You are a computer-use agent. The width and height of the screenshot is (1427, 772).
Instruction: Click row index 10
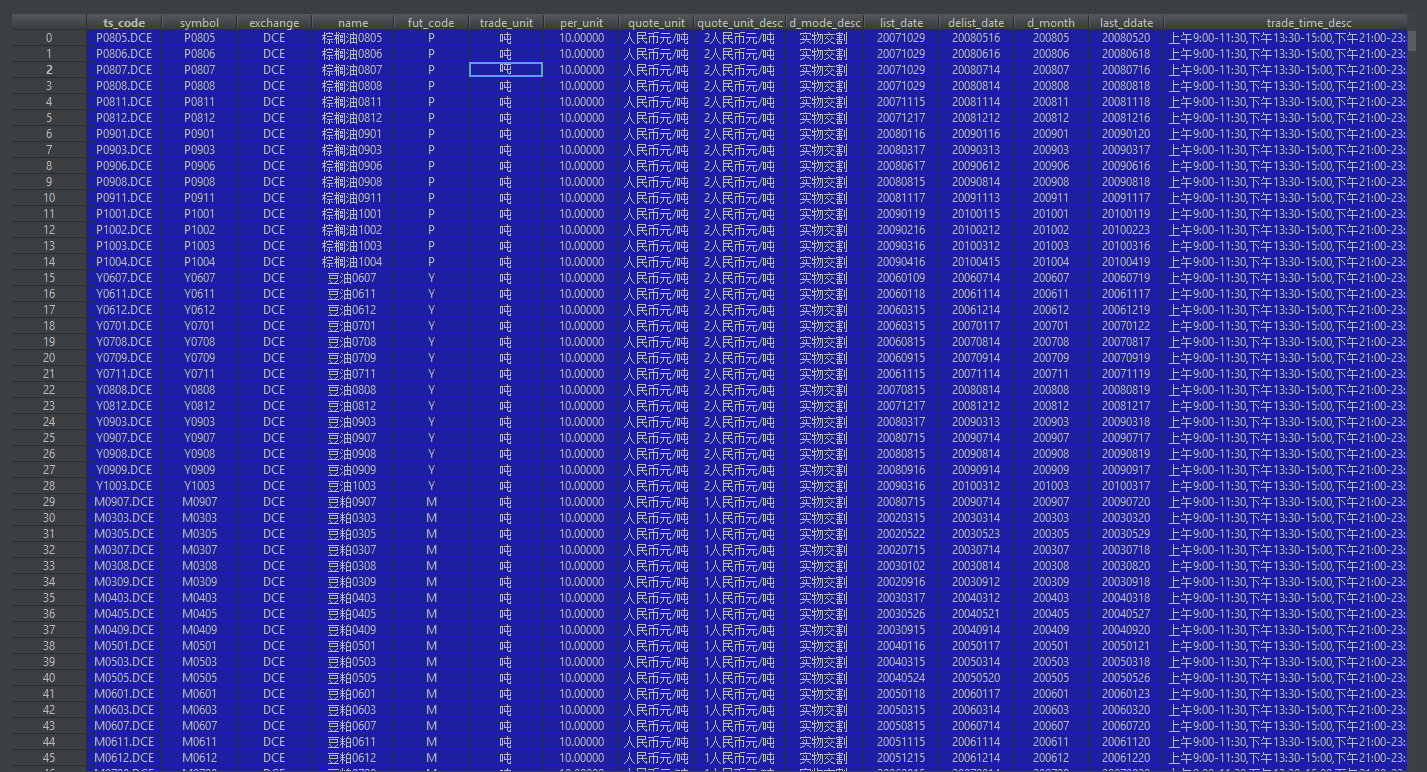49,198
